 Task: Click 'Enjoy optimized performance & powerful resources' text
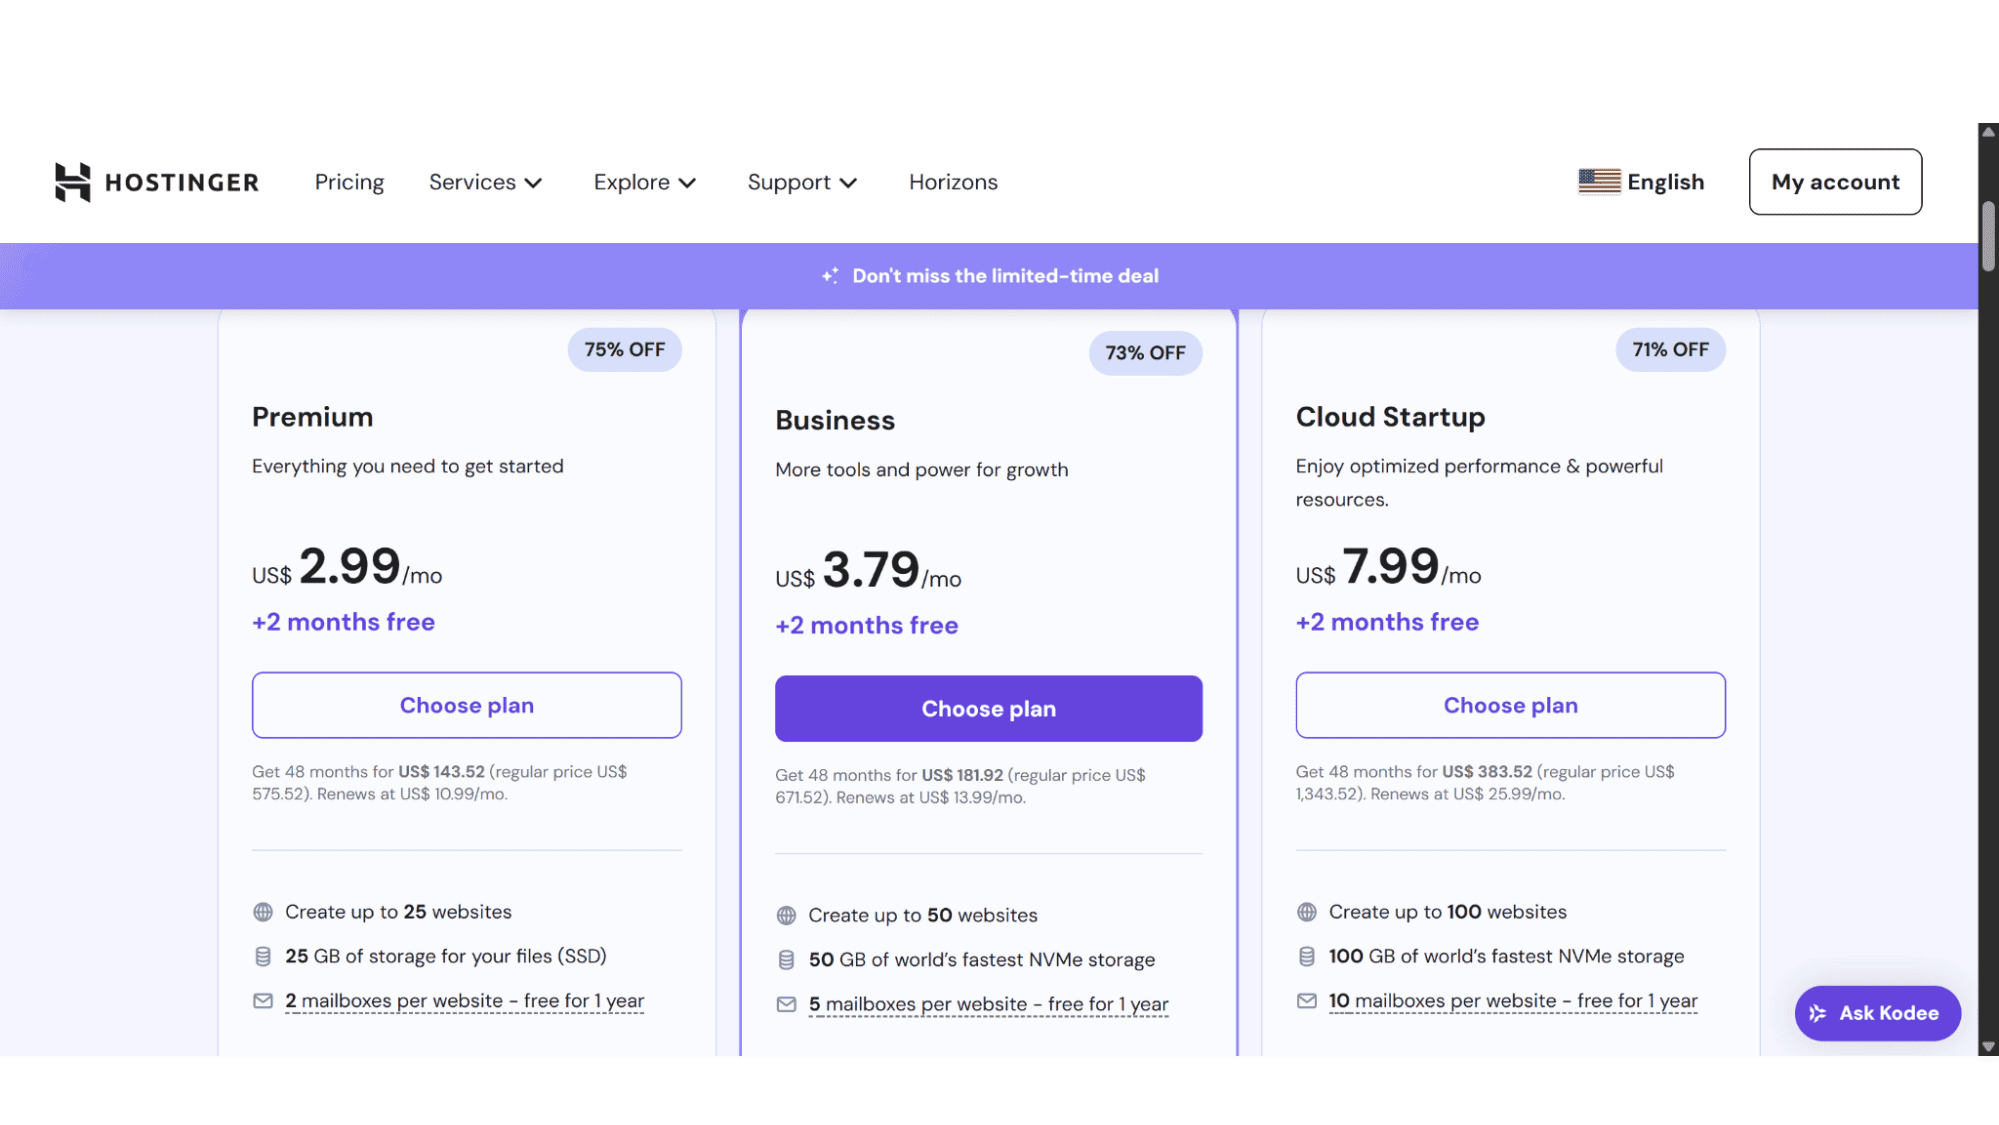[x=1480, y=483]
